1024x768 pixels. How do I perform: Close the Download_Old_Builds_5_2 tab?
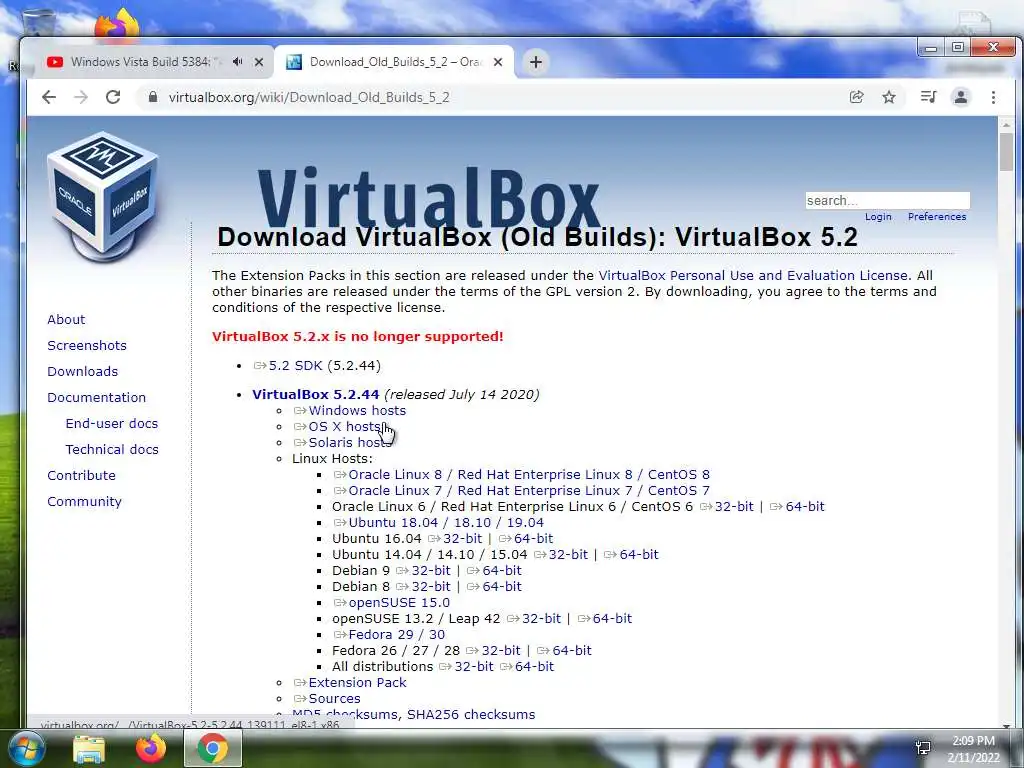pos(498,62)
